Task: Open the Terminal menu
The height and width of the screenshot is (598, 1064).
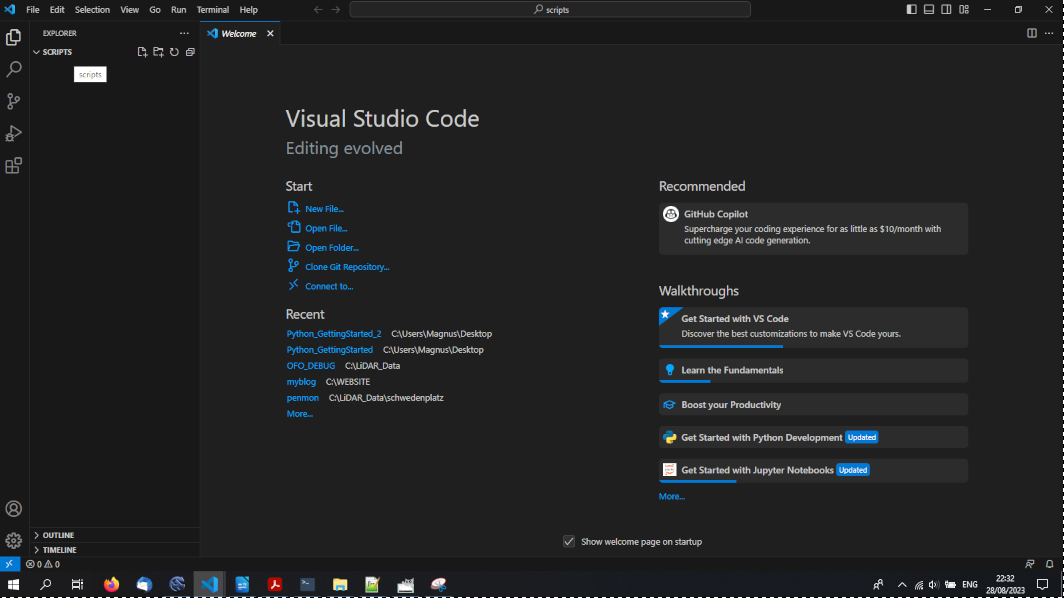Action: point(213,10)
